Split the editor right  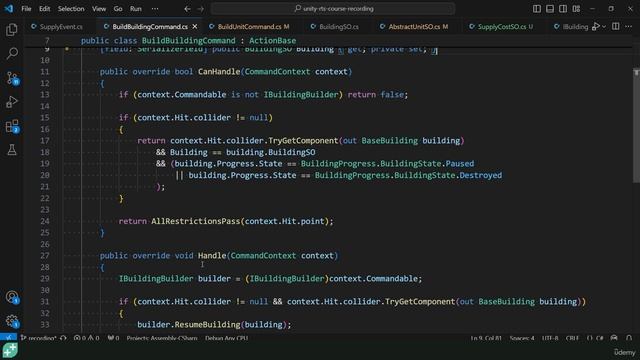tap(616, 27)
